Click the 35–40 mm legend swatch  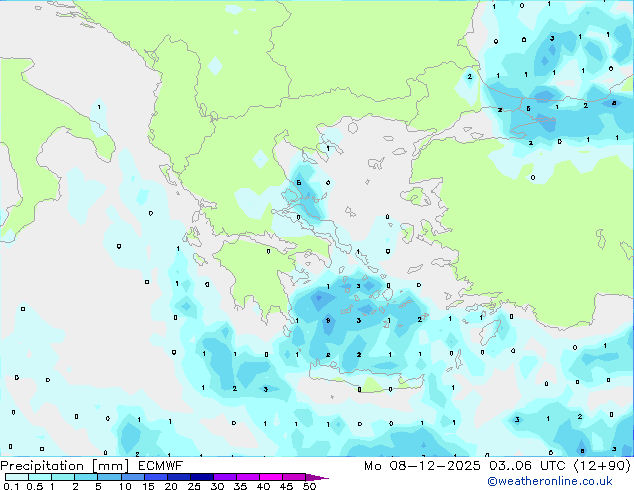coord(248,477)
